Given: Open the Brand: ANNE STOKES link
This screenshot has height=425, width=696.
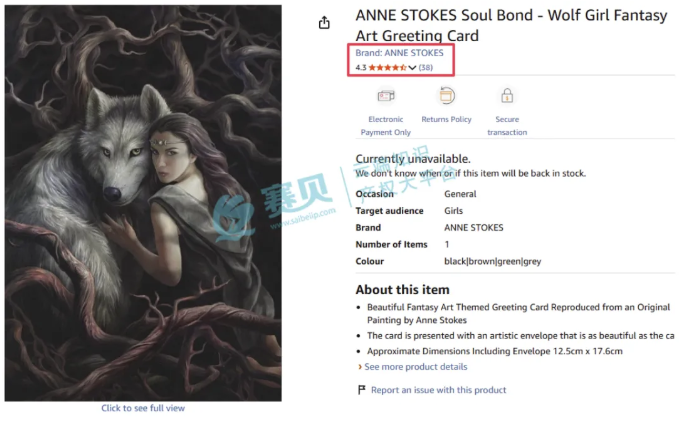Looking at the screenshot, I should 399,53.
